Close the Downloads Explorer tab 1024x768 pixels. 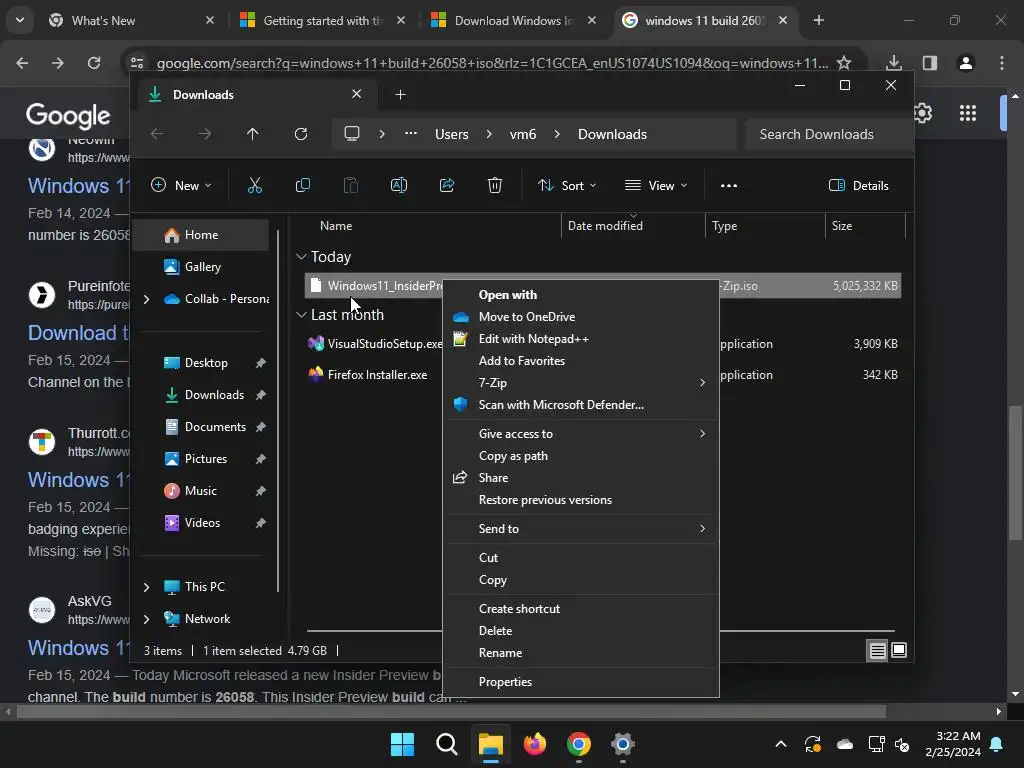point(357,94)
